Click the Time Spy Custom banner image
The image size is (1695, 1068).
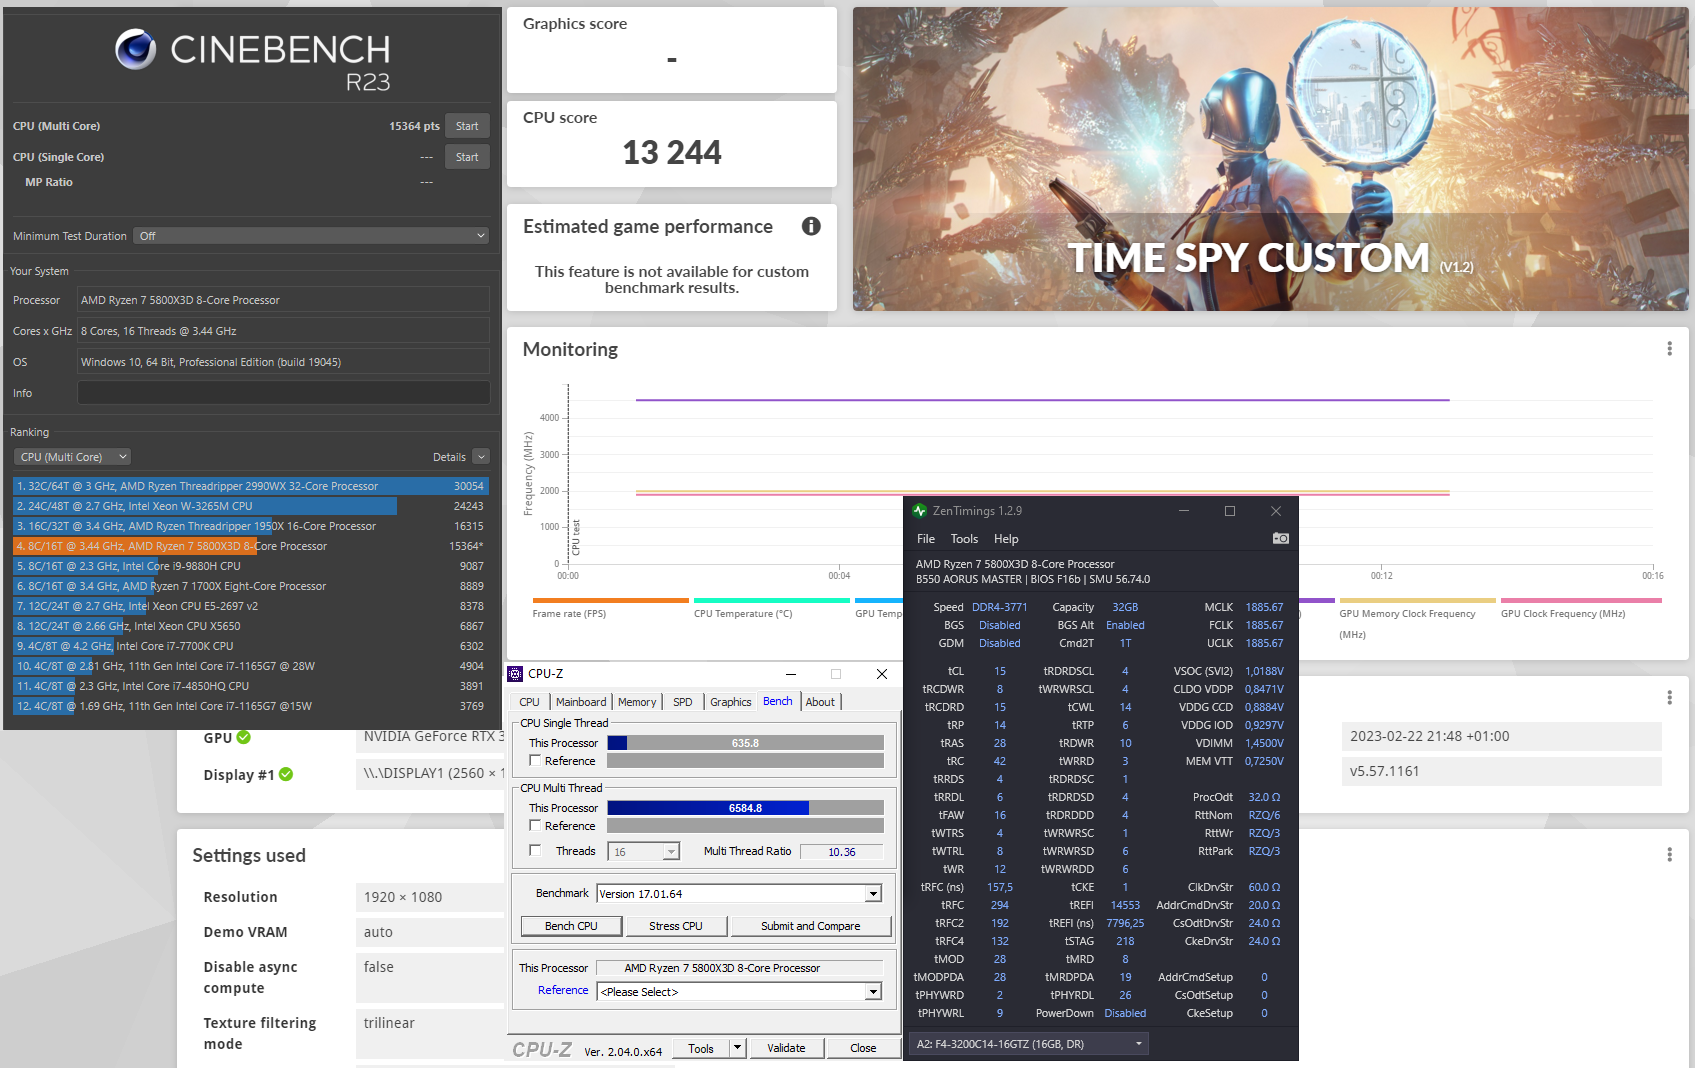(1270, 159)
